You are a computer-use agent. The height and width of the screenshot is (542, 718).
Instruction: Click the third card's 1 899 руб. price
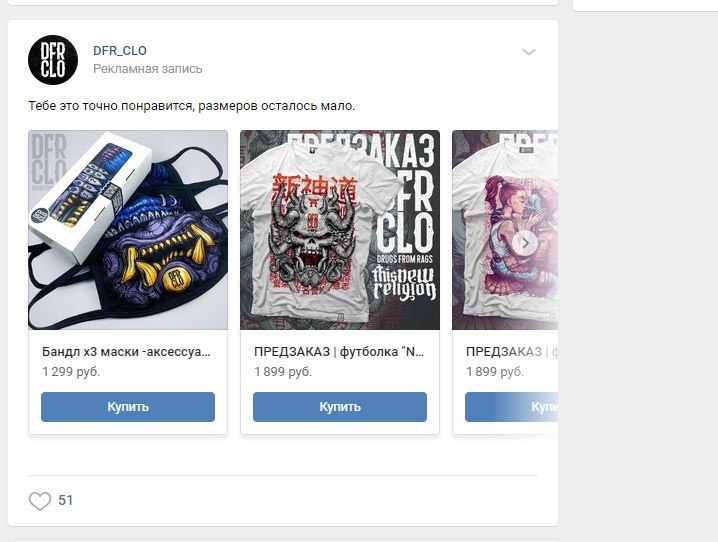[495, 371]
